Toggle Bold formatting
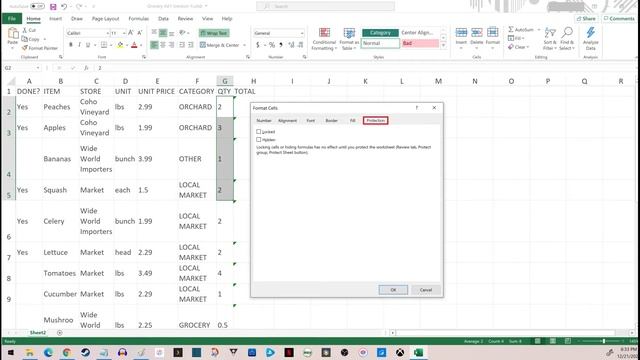Screen dimensions: 640x360 (x=71, y=45)
